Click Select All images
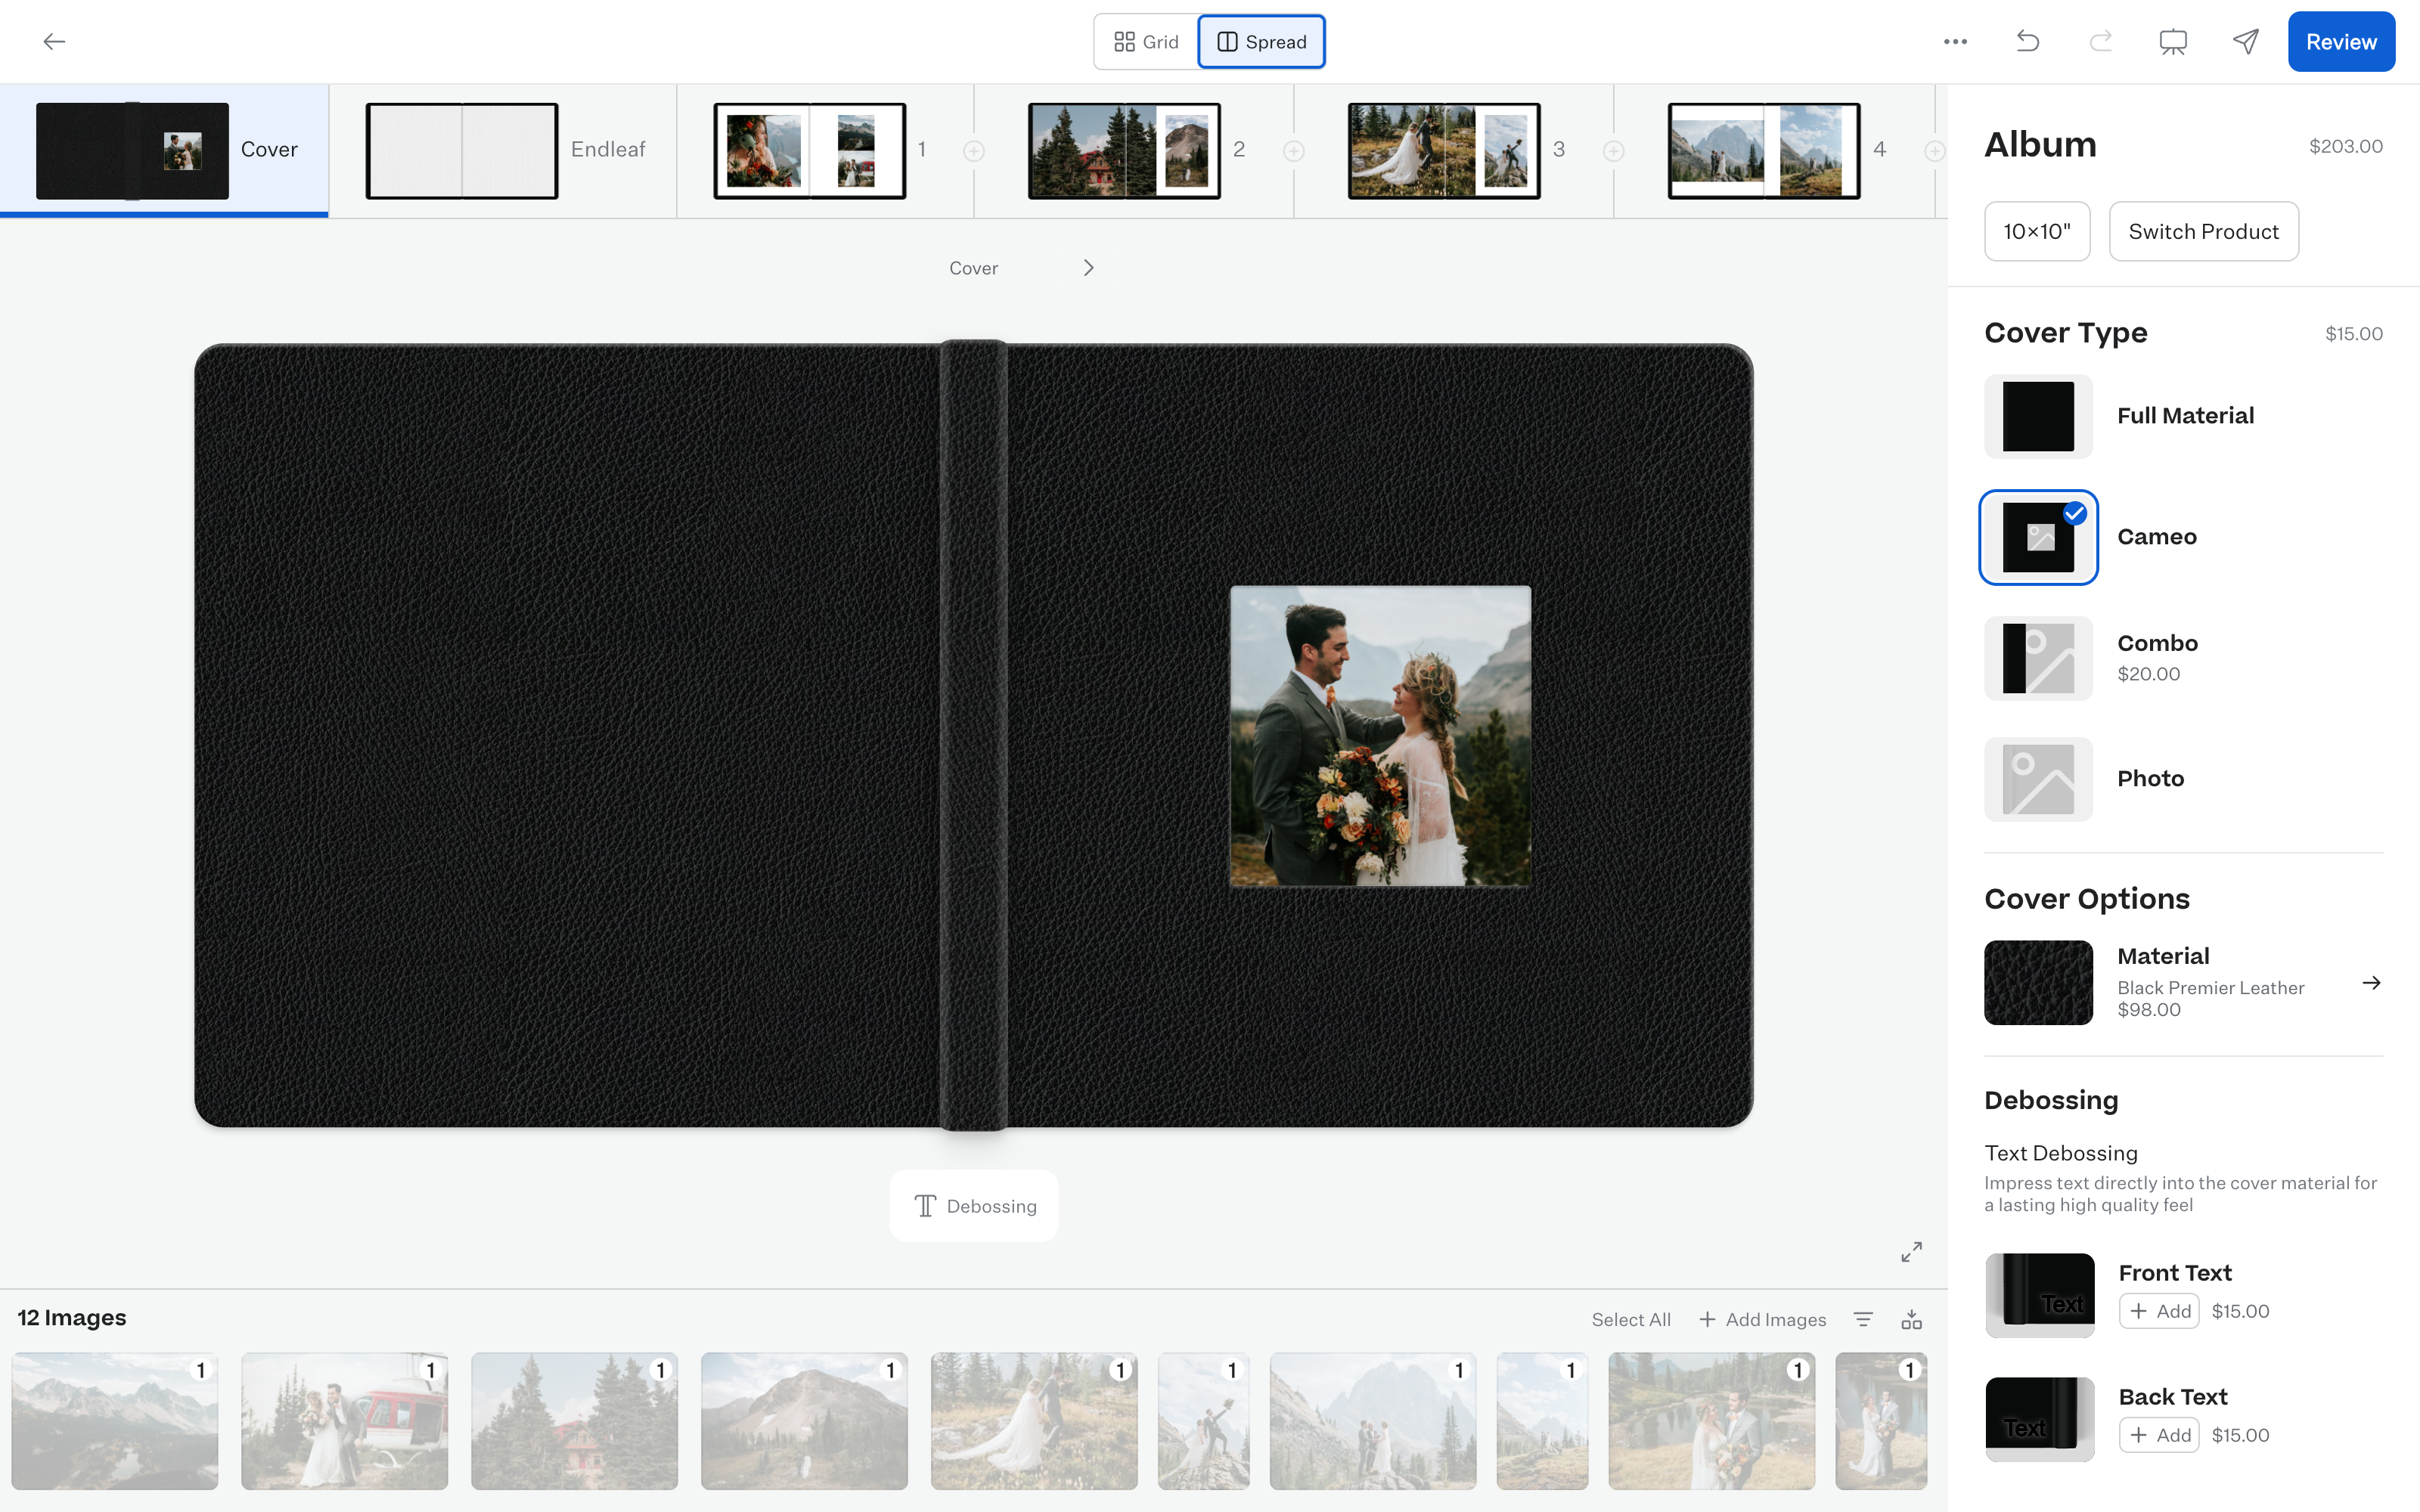 pos(1631,1319)
